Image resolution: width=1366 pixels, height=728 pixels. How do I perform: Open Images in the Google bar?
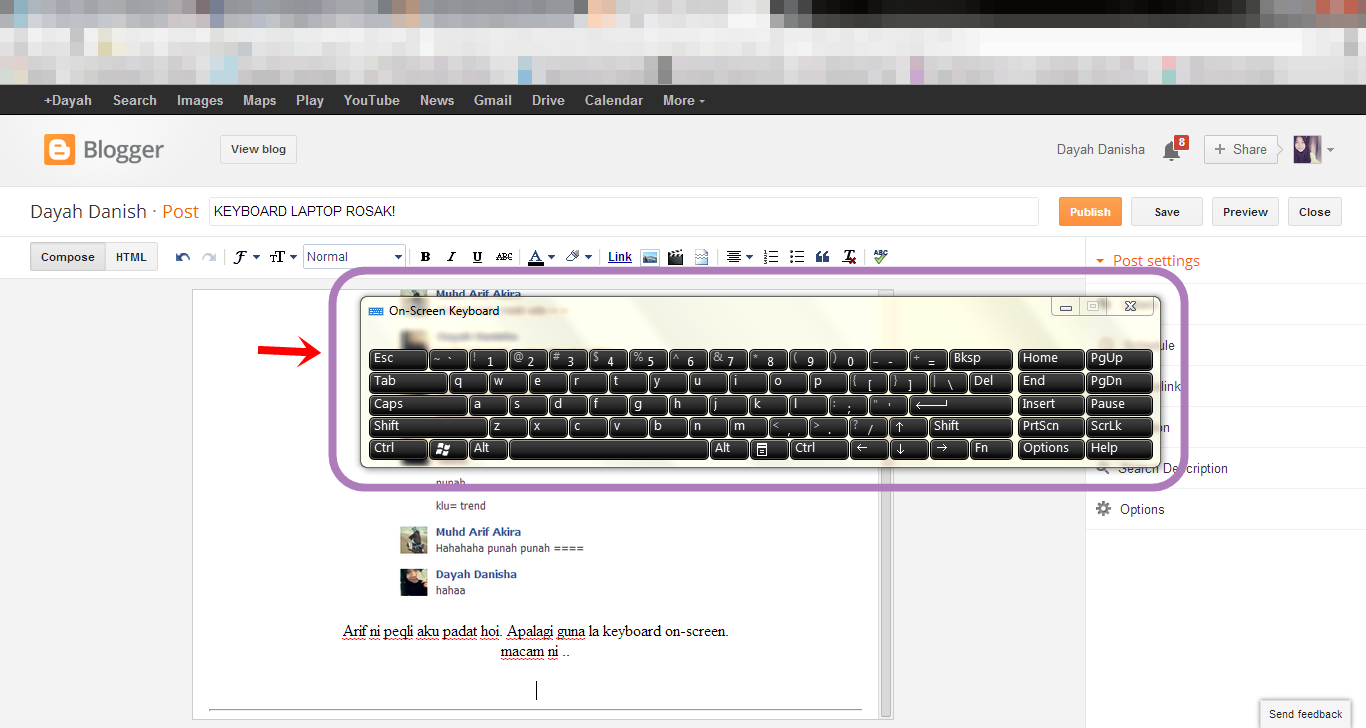(x=200, y=100)
